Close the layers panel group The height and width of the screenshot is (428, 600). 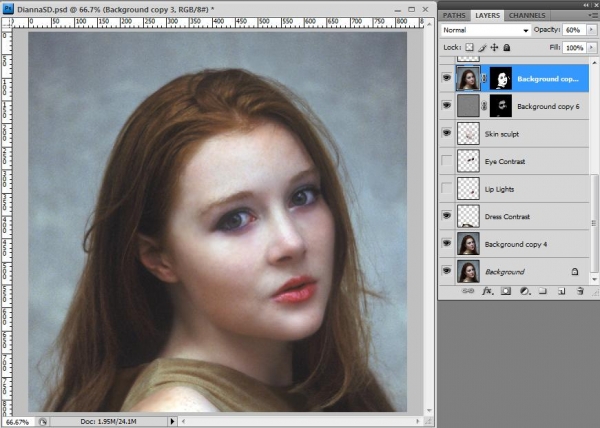point(595,5)
